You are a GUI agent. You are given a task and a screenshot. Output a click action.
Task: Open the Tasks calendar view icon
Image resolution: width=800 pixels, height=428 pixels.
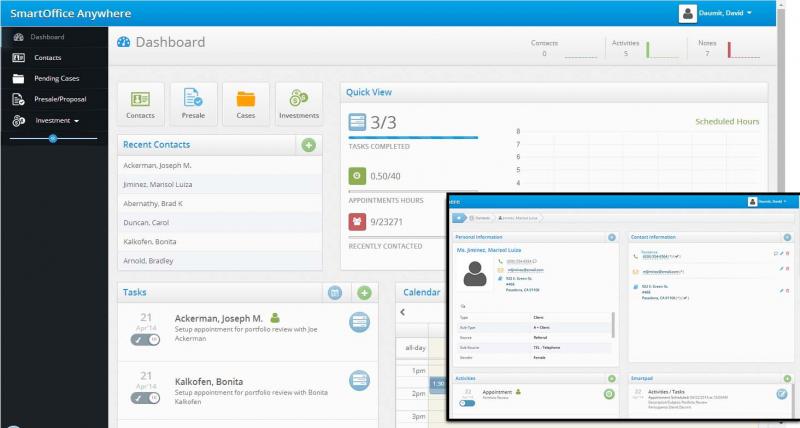point(335,292)
